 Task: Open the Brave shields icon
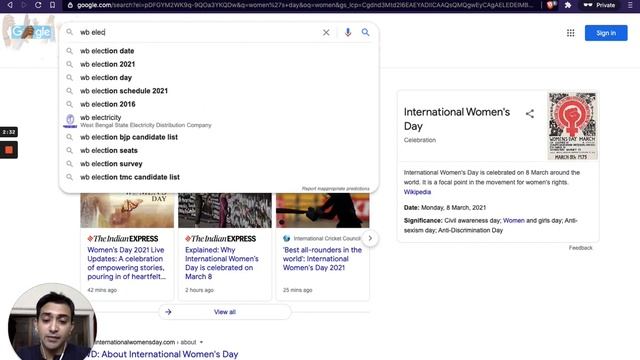coord(551,5)
